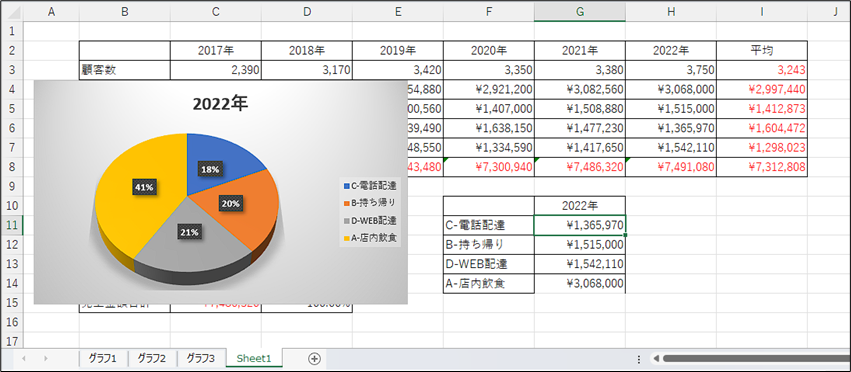Click the blue 18% pie slice
The image size is (851, 372).
(217, 163)
